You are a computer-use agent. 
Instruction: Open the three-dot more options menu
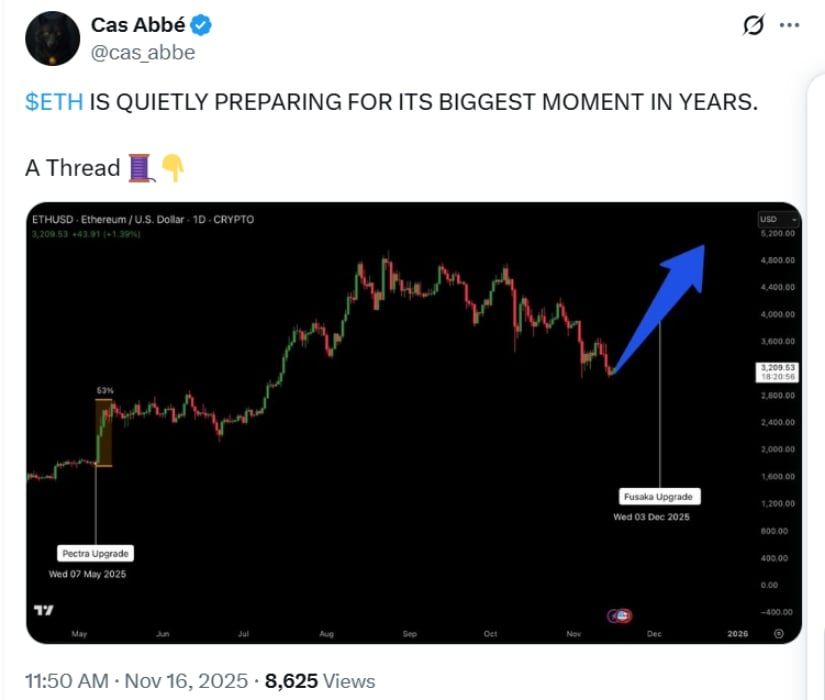coord(789,28)
